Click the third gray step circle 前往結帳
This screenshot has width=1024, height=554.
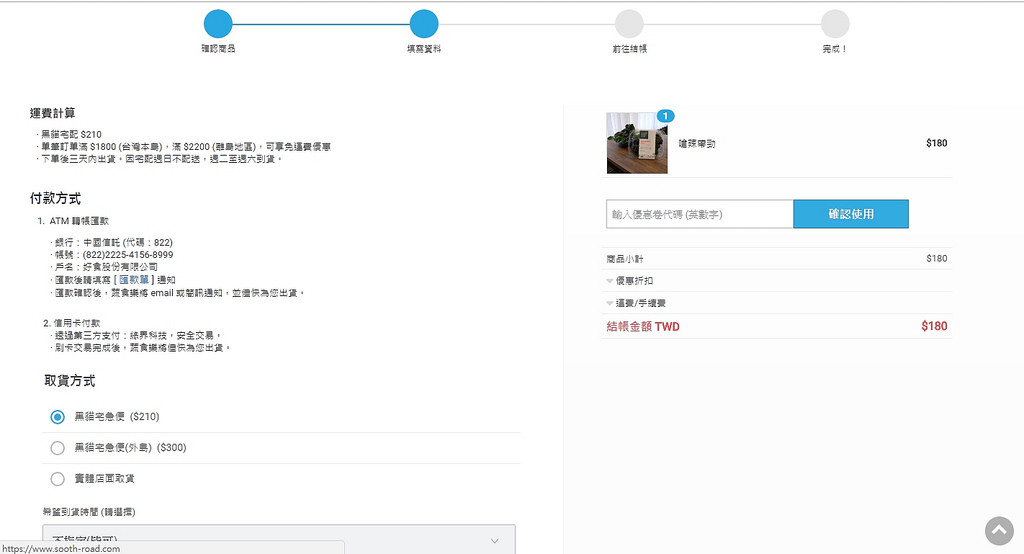pos(629,24)
